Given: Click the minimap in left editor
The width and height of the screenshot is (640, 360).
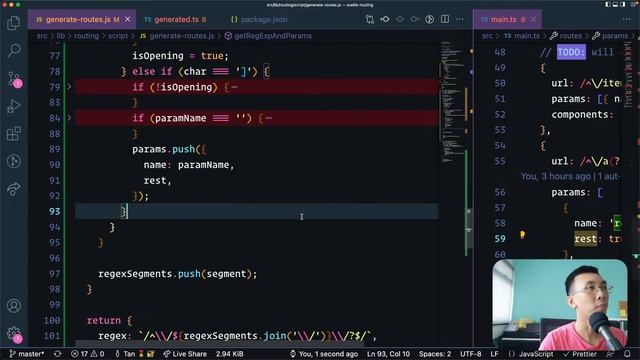Looking at the screenshot, I should click(452, 102).
